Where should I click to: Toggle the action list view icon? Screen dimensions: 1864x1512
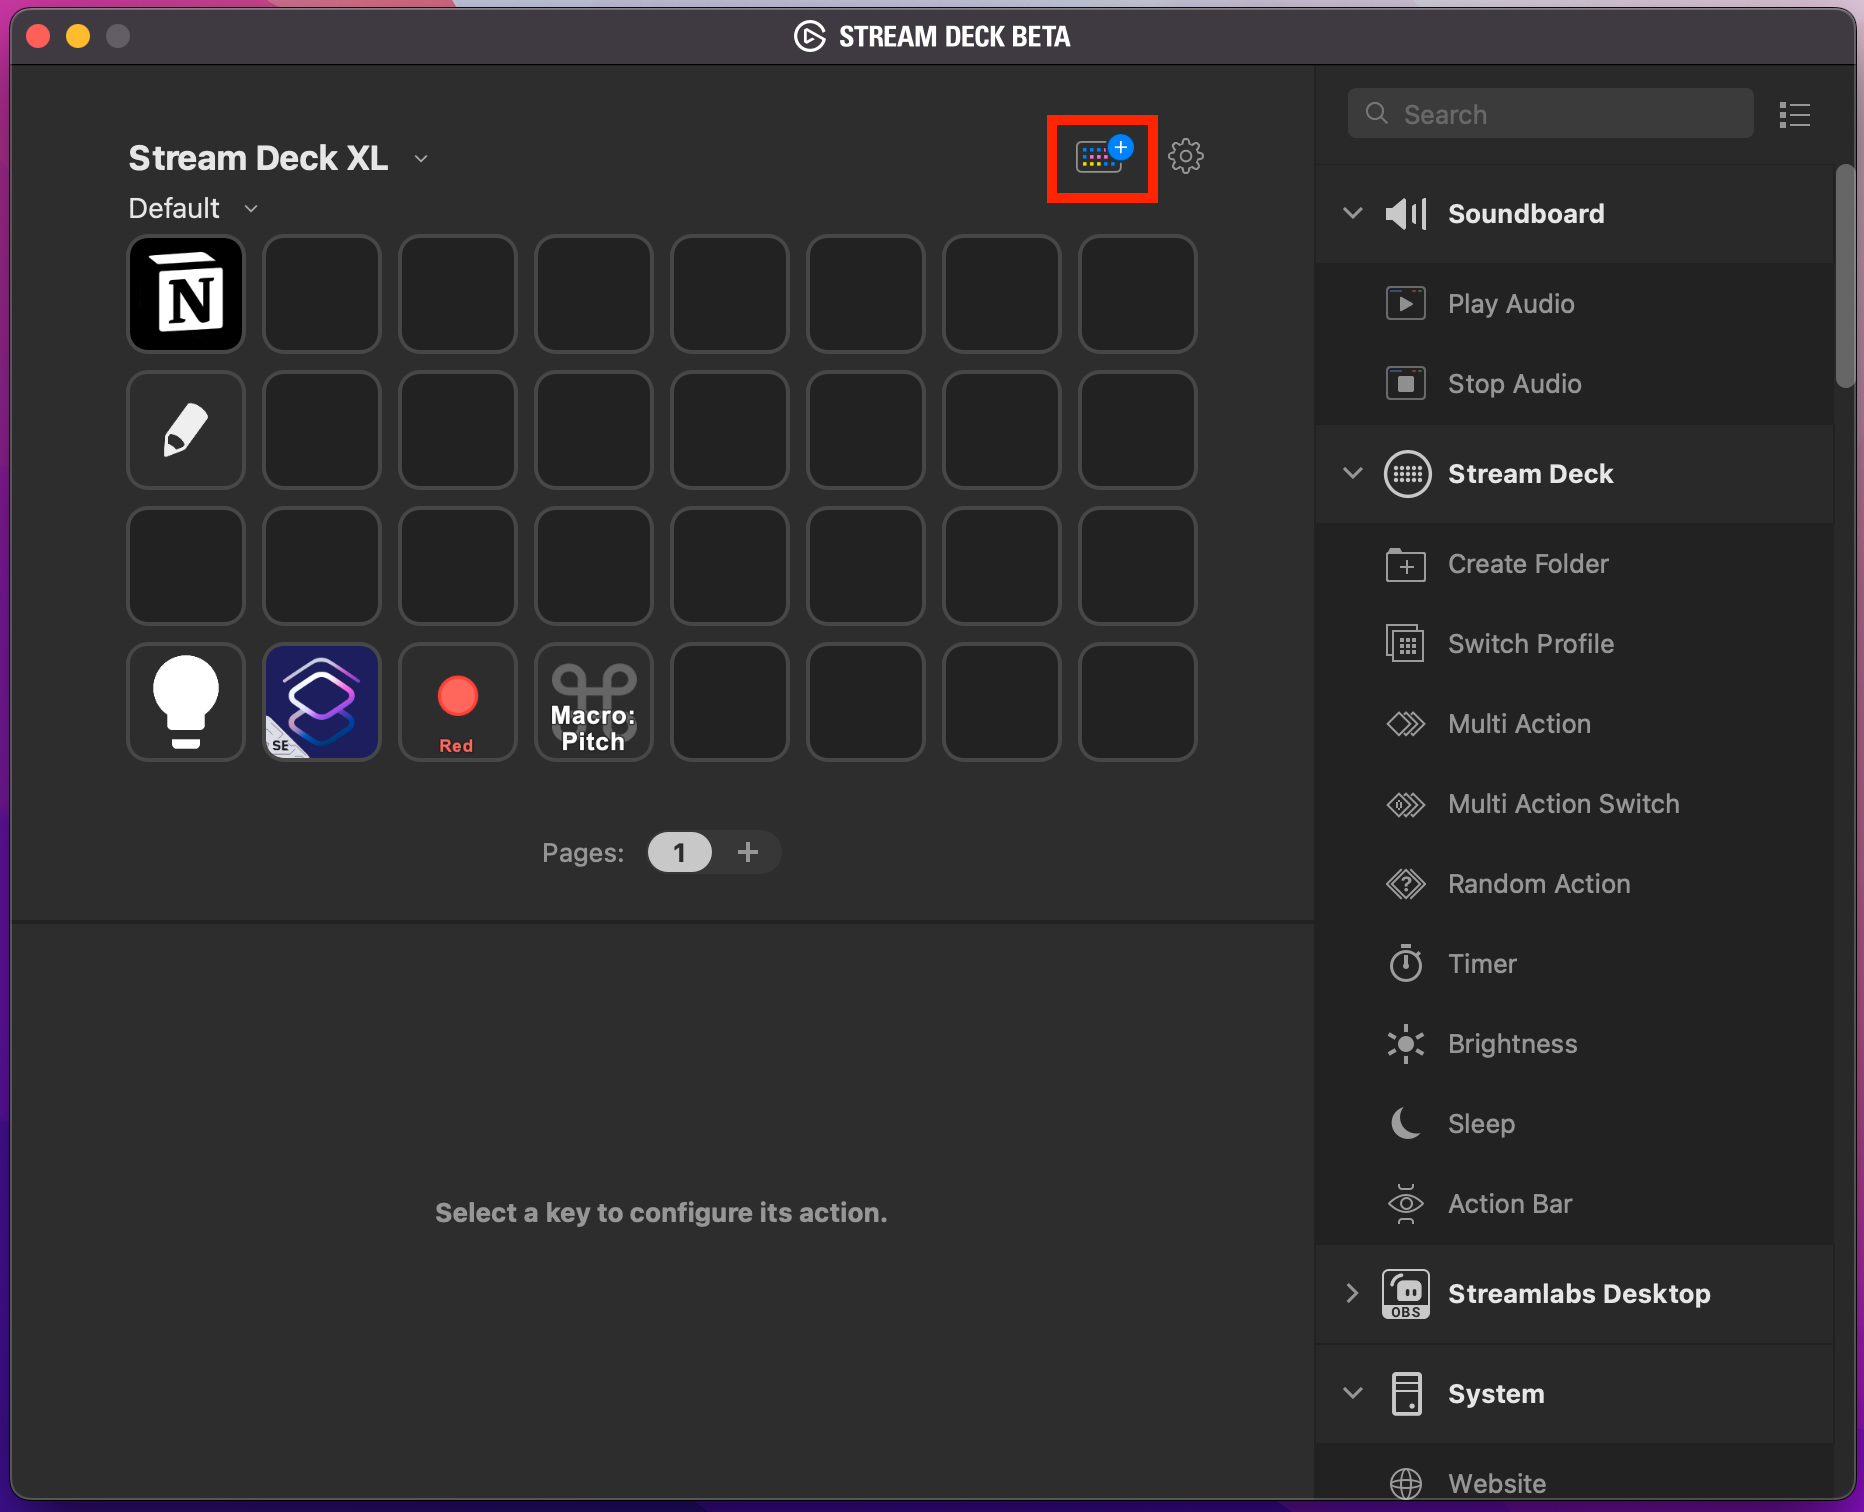[1795, 115]
